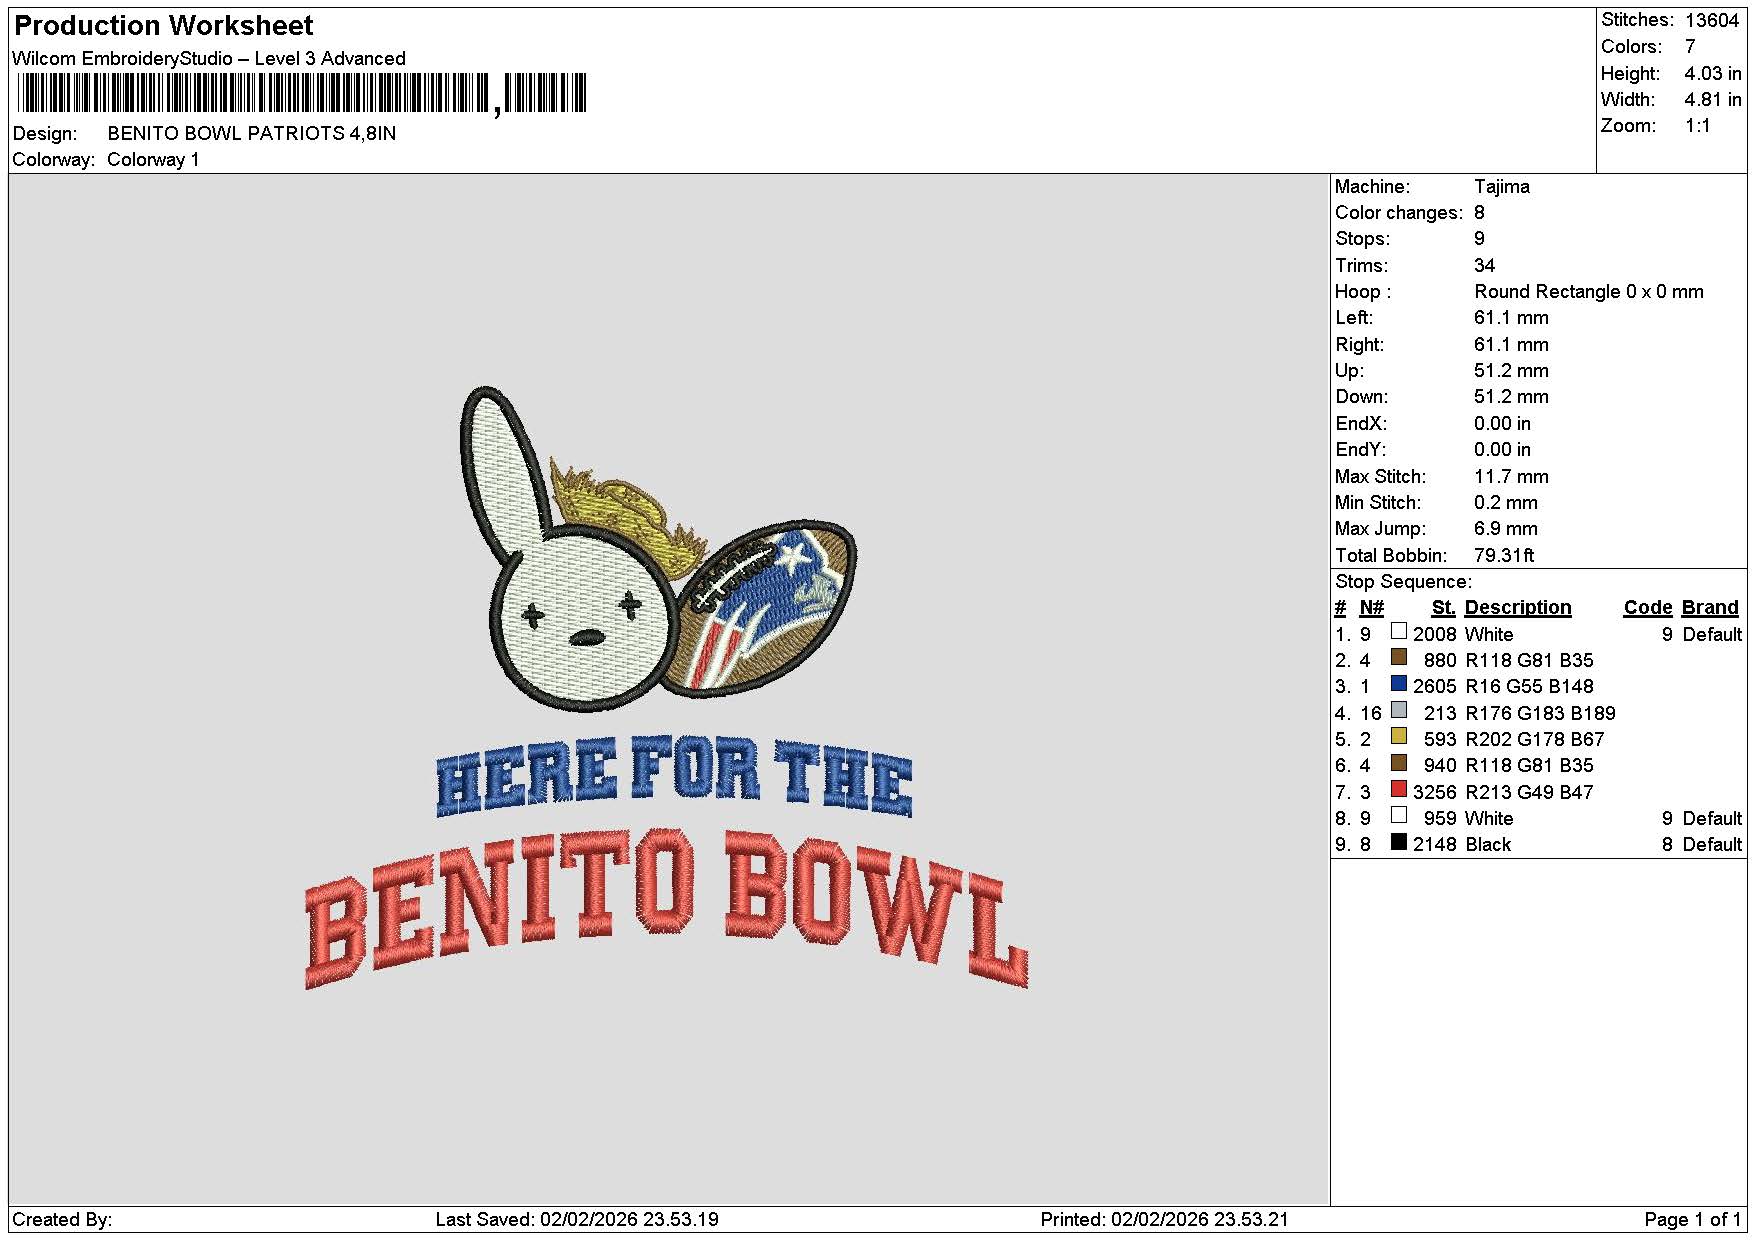Click the Height value 4.03 in
The image size is (1755, 1240).
pyautogui.click(x=1712, y=74)
